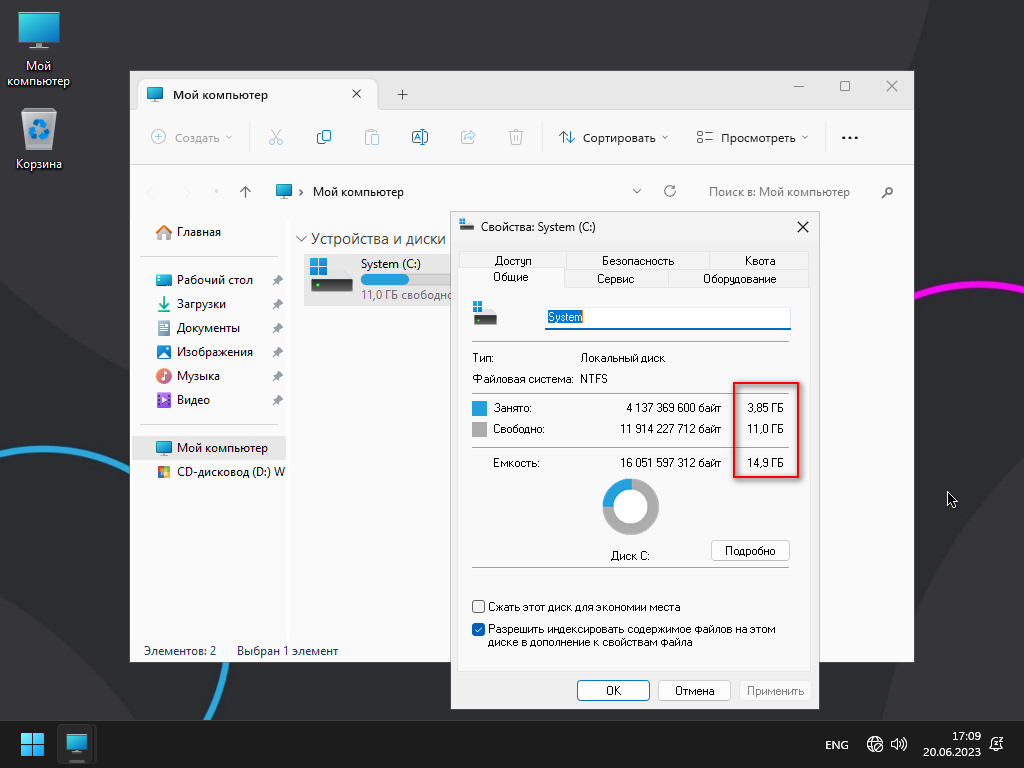The image size is (1024, 768).
Task: Add a new Explorer tab with plus
Action: coord(403,95)
